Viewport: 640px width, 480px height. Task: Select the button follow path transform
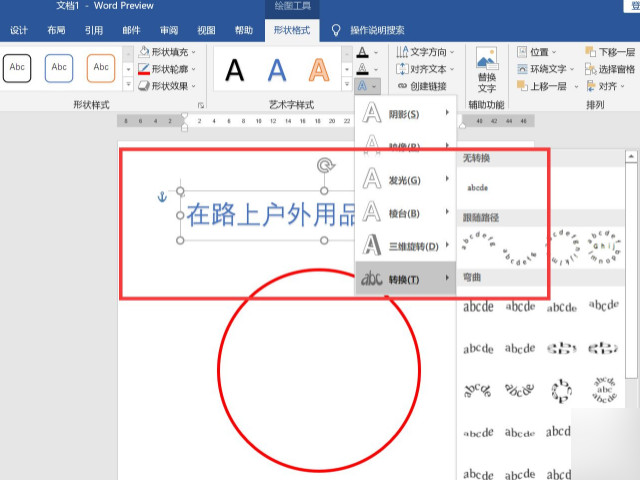pyautogui.click(x=604, y=247)
